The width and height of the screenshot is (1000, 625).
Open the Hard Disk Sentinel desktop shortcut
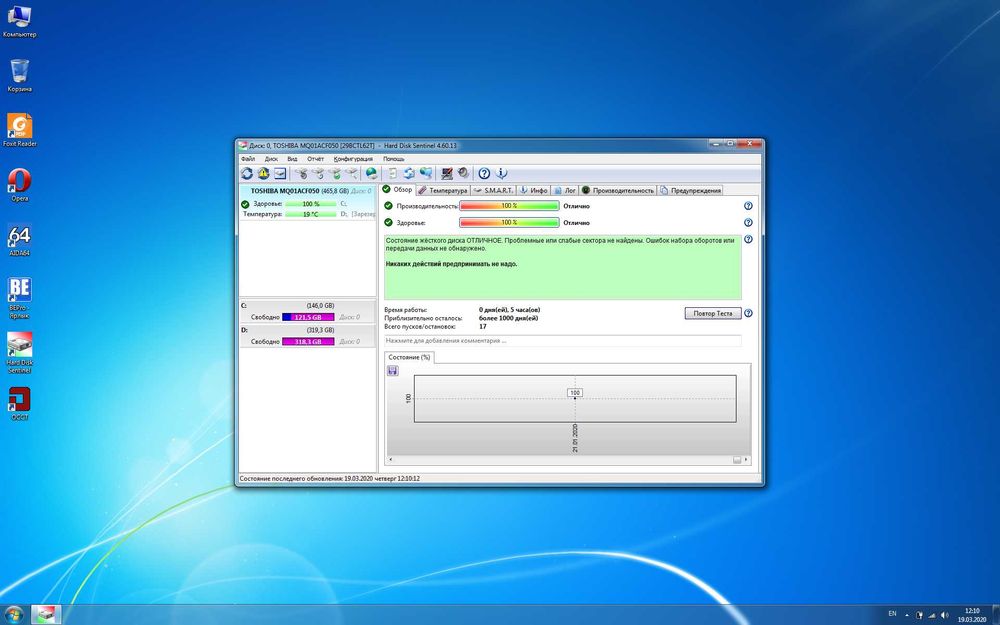point(19,353)
